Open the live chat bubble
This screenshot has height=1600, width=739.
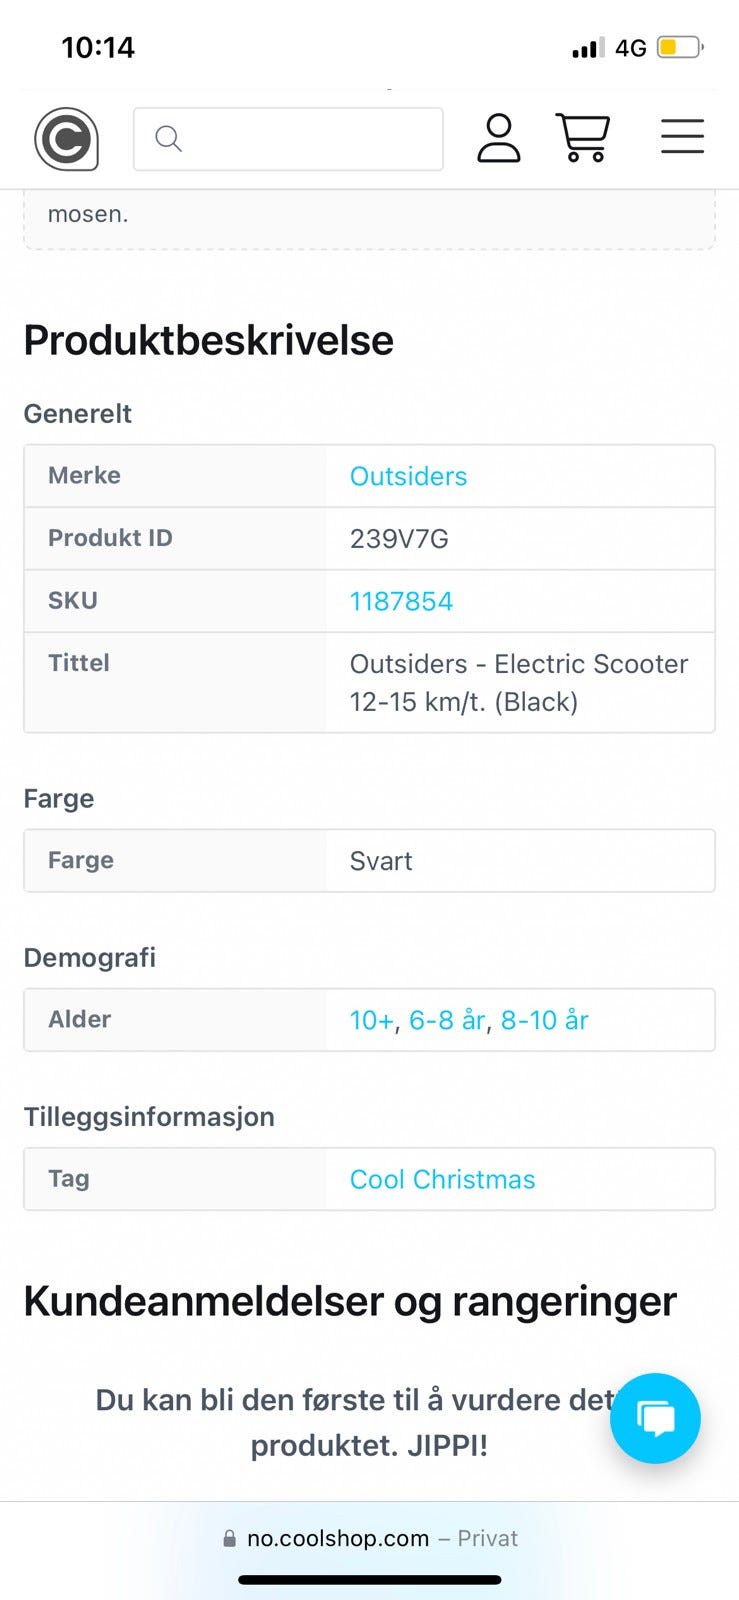tap(655, 1418)
